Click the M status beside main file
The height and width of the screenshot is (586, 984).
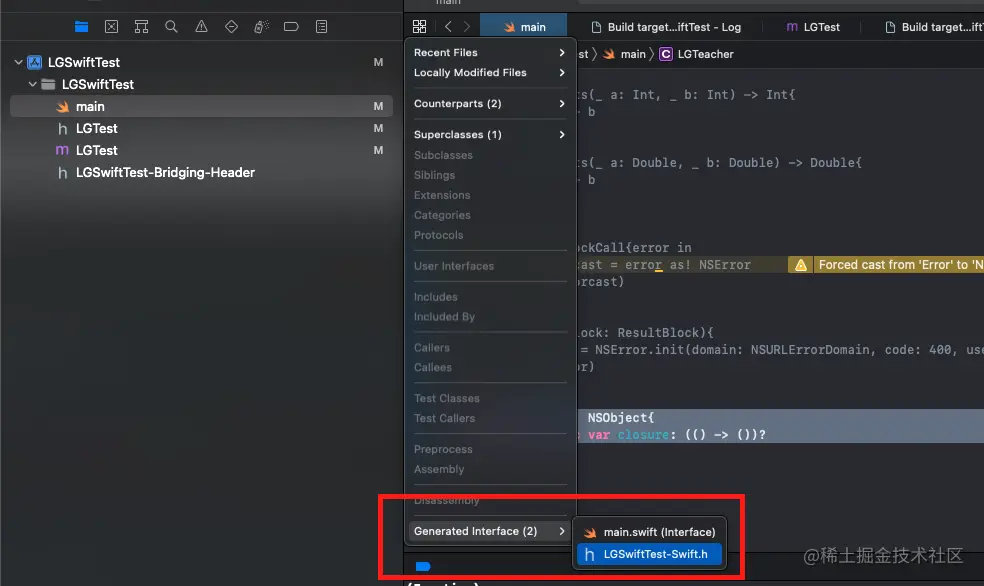click(x=378, y=107)
